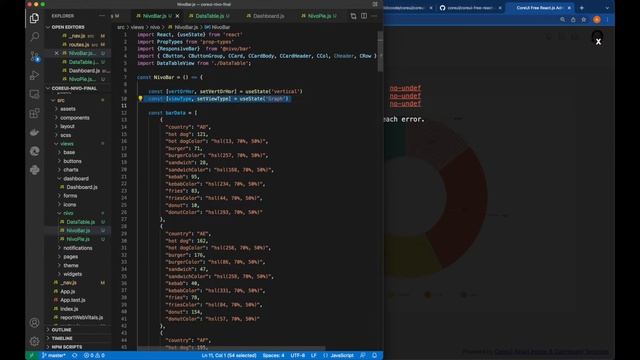Image resolution: width=640 pixels, height=360 pixels.
Task: Expand the OUTLINE section
Action: click(61, 330)
